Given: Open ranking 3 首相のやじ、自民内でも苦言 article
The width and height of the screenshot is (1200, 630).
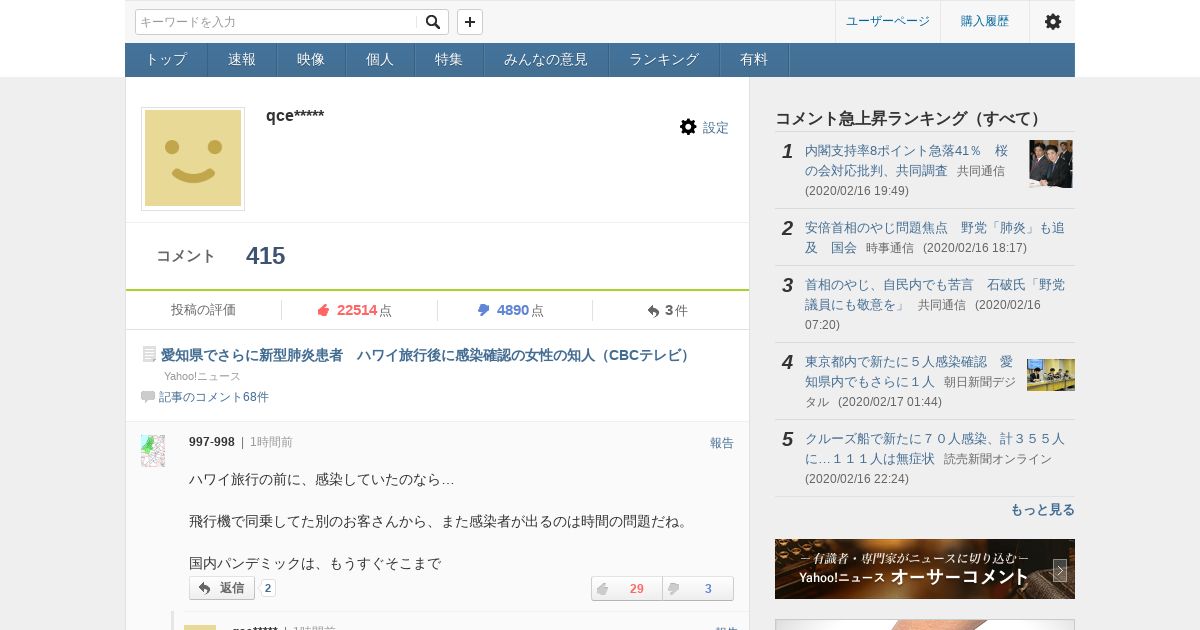Looking at the screenshot, I should point(934,294).
